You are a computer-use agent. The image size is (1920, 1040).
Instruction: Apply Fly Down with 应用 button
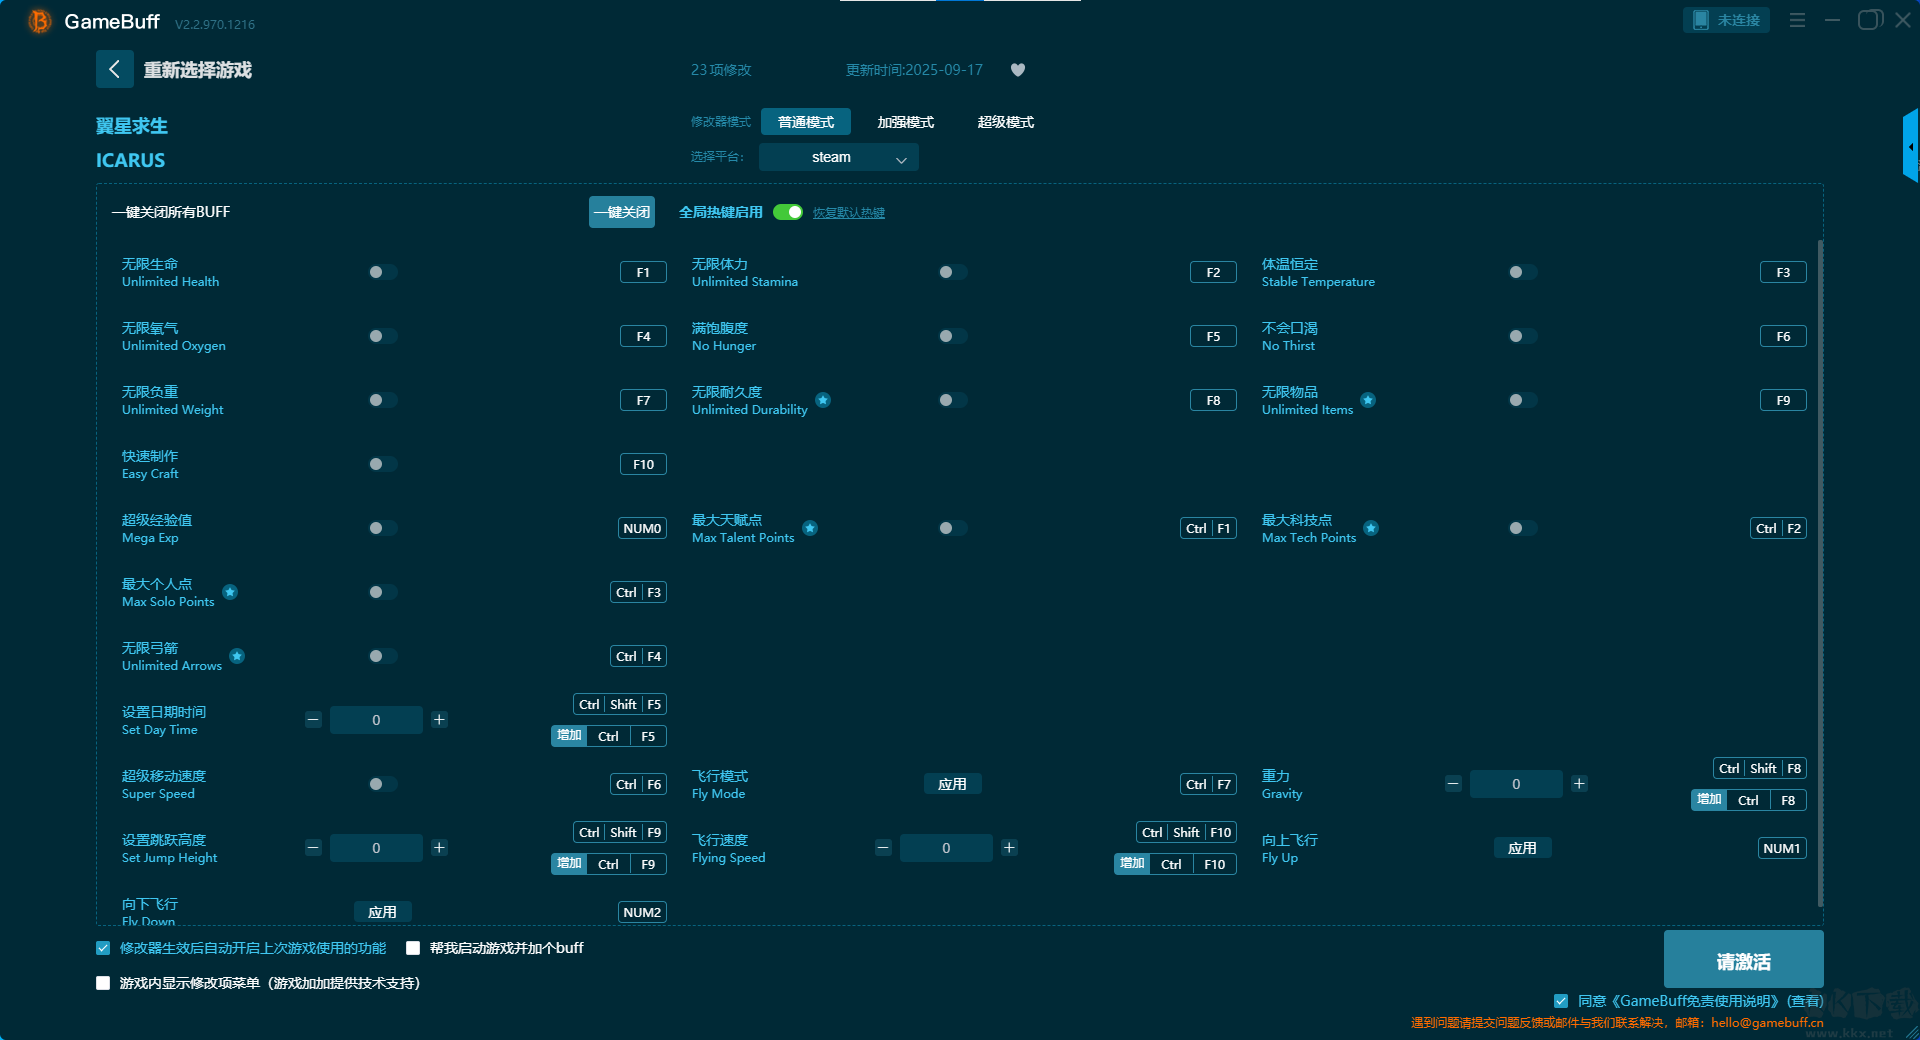(x=382, y=912)
